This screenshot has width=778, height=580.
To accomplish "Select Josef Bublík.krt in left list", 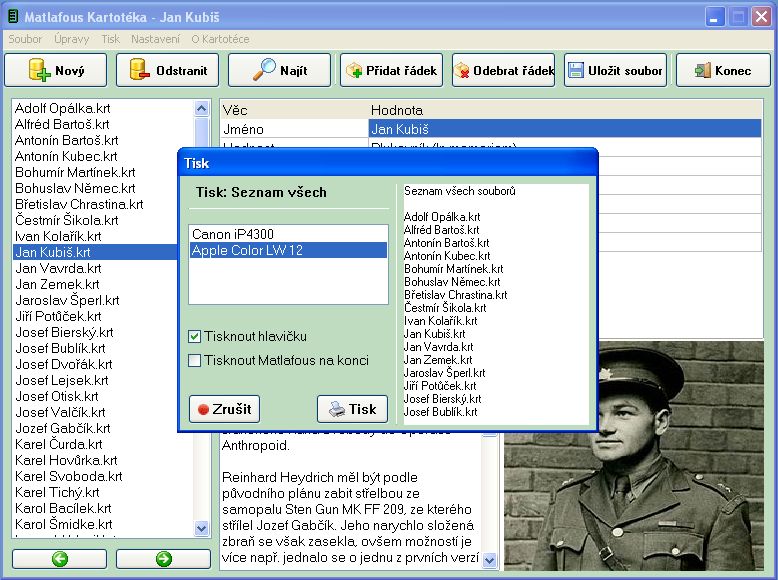I will [60, 348].
